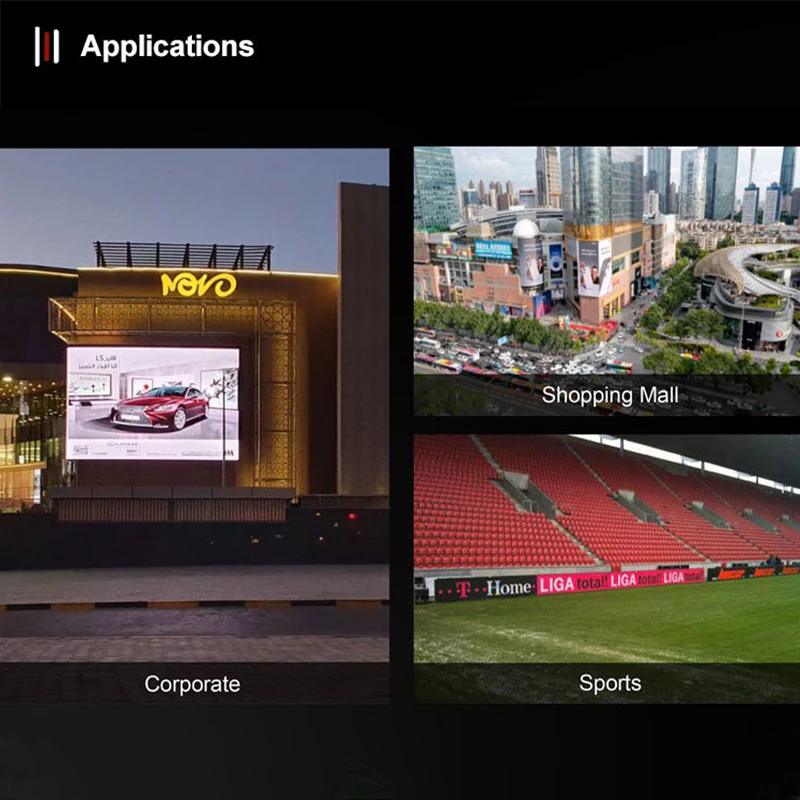Open the Sports stadium photo

point(607,569)
